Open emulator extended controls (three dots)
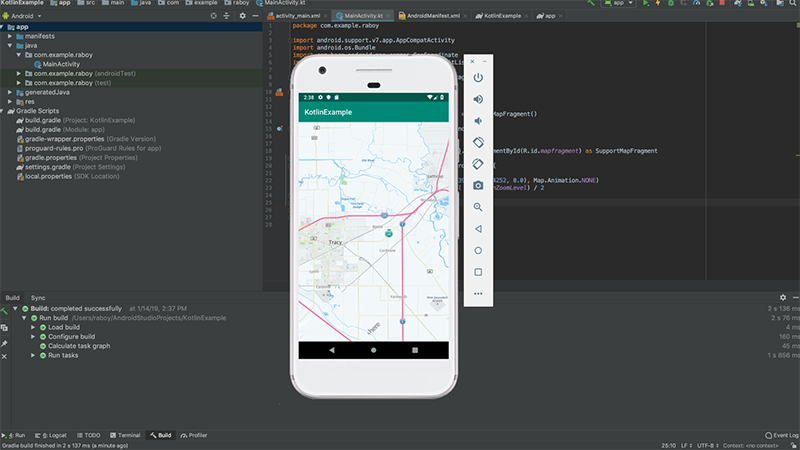 click(x=478, y=293)
